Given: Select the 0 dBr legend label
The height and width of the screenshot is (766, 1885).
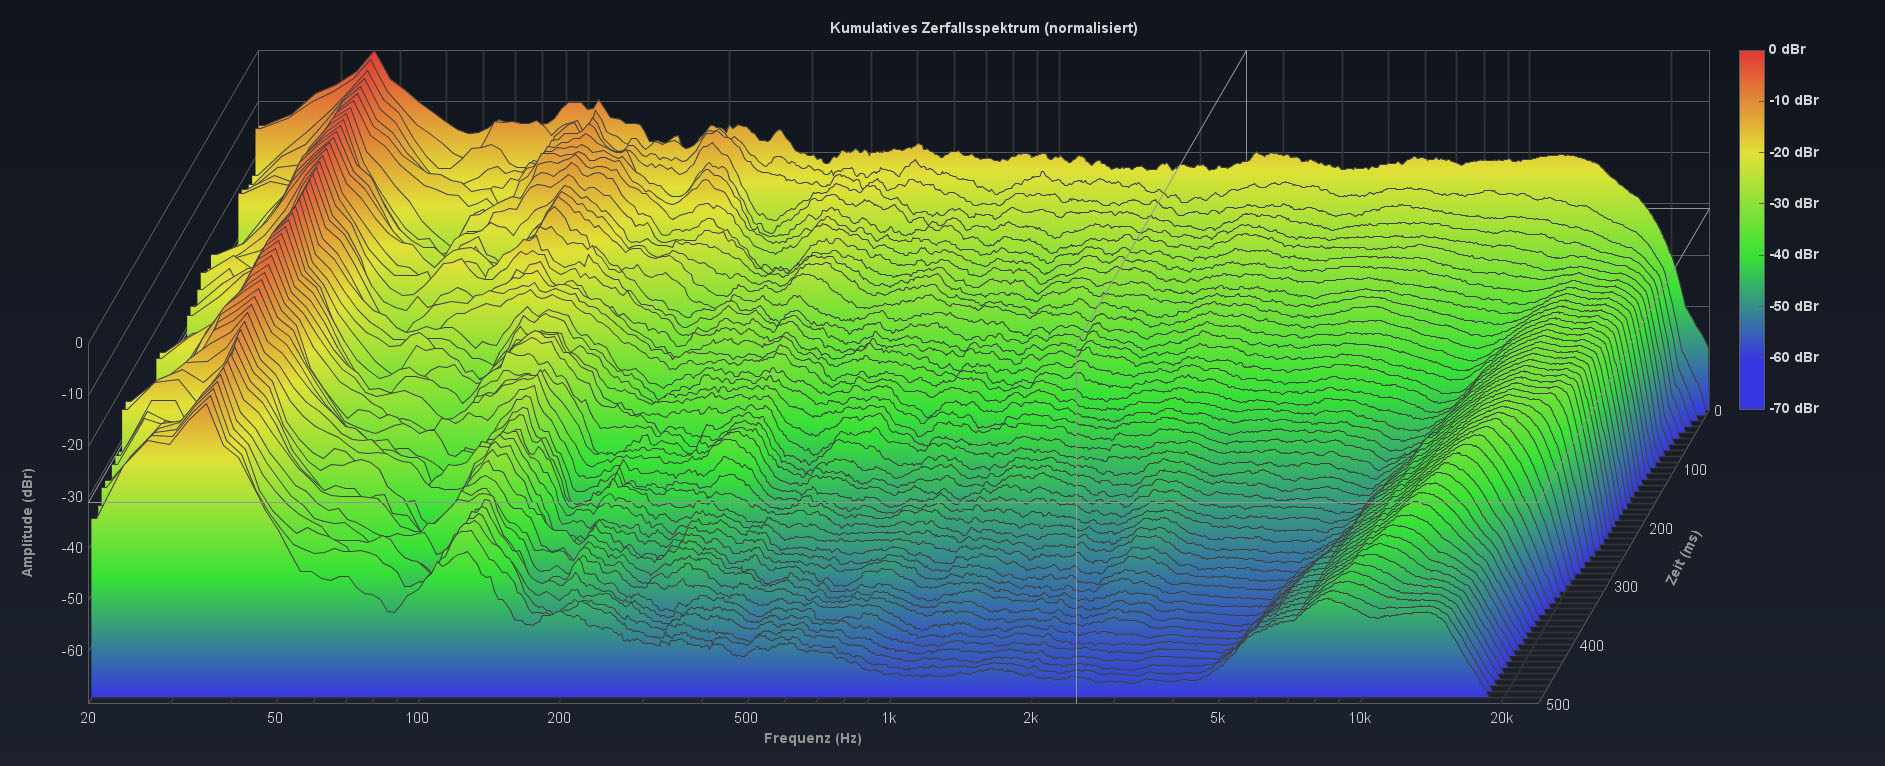Looking at the screenshot, I should (x=1786, y=49).
